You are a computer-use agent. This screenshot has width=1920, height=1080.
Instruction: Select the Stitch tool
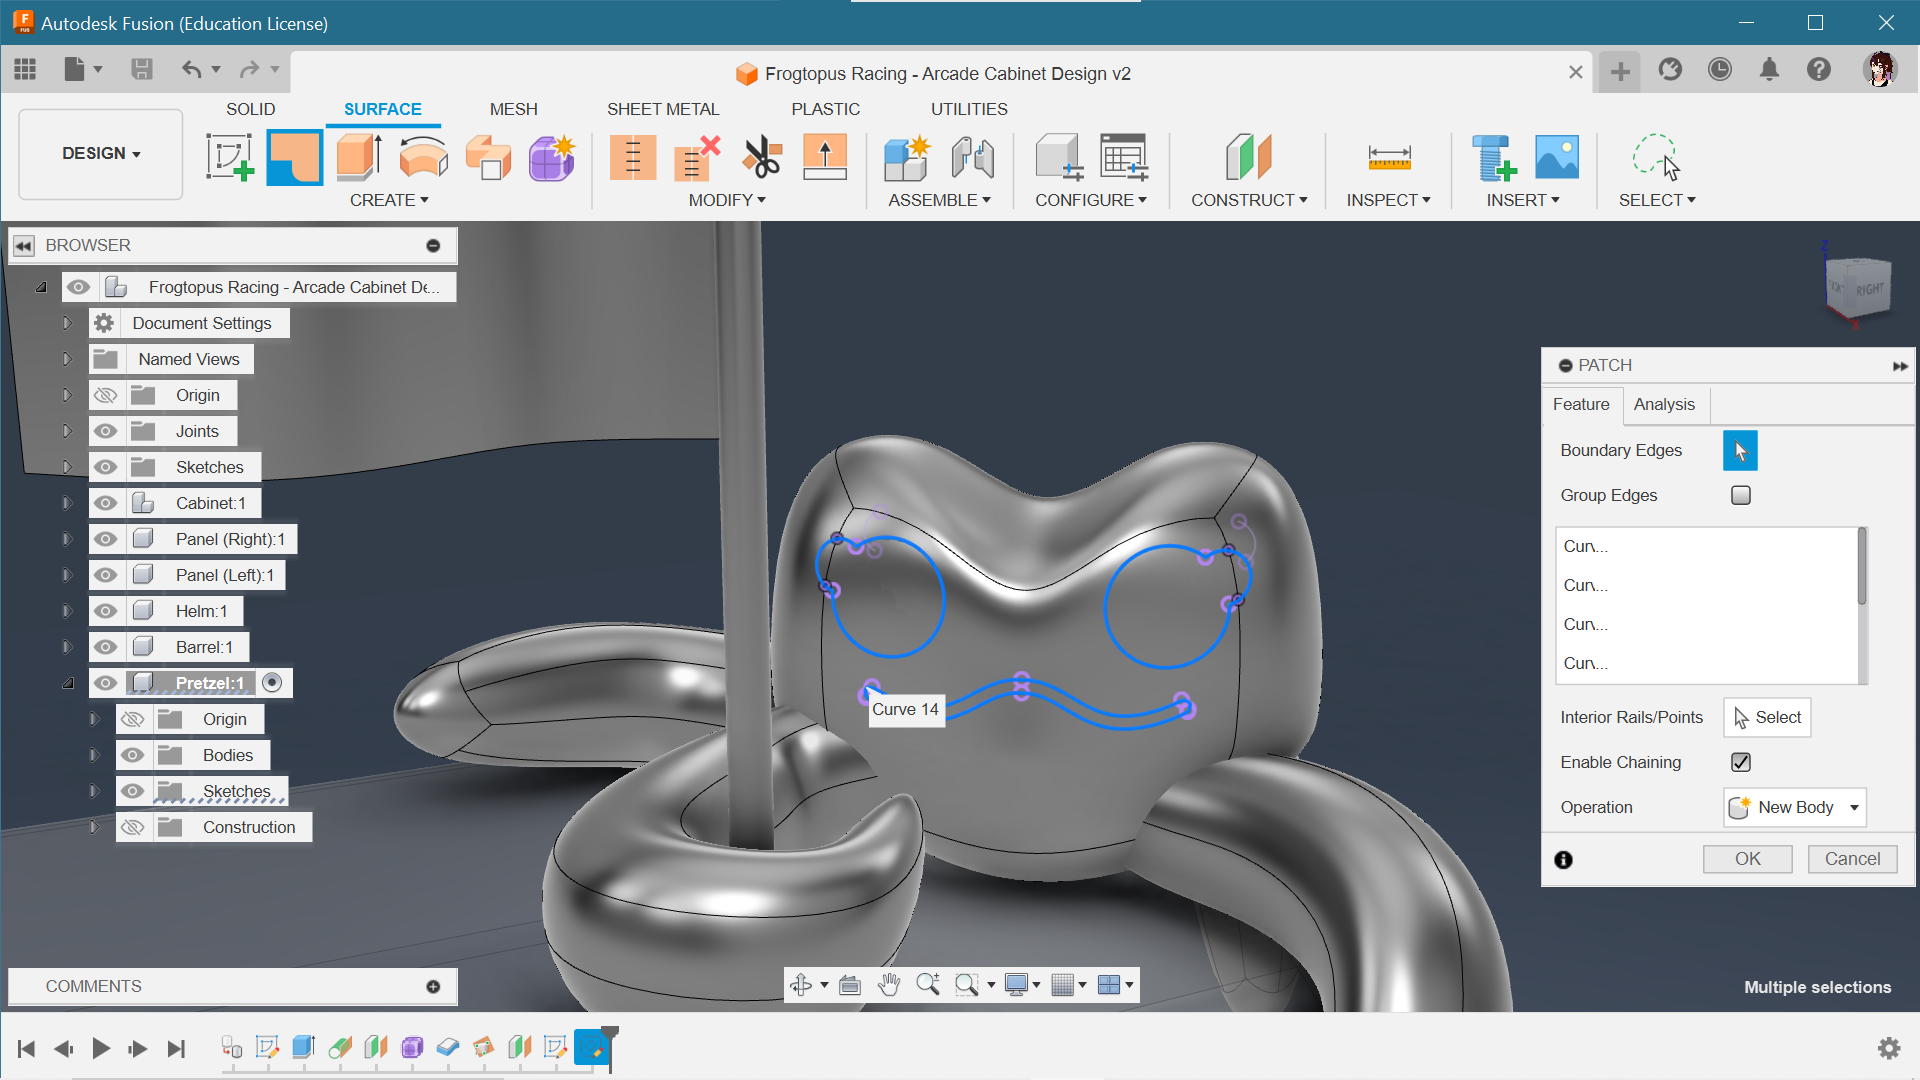[x=633, y=158]
